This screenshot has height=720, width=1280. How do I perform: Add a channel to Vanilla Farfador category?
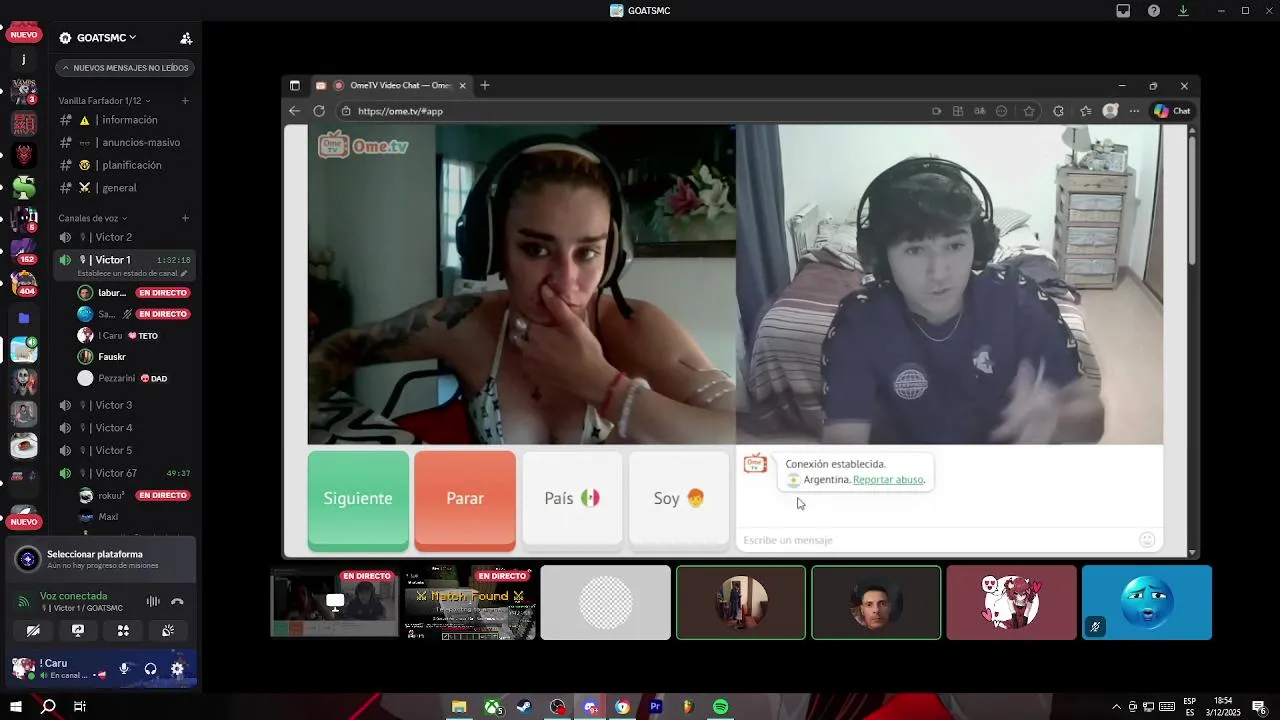(185, 101)
